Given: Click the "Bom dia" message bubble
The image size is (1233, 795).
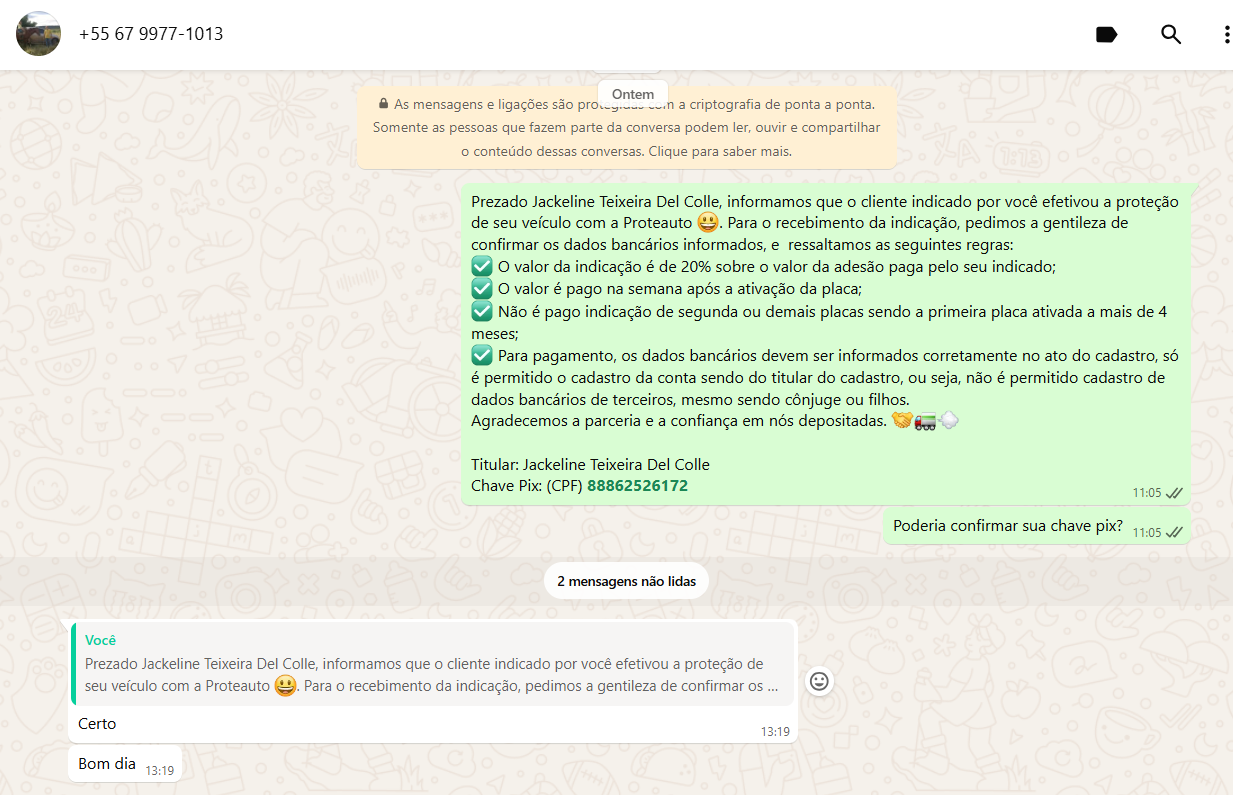Looking at the screenshot, I should (108, 764).
